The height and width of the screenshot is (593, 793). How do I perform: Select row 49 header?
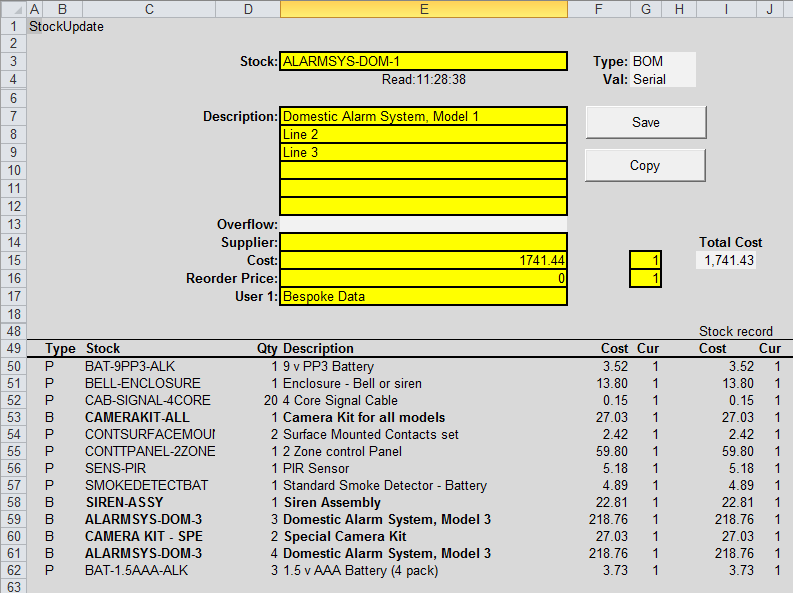pyautogui.click(x=14, y=348)
